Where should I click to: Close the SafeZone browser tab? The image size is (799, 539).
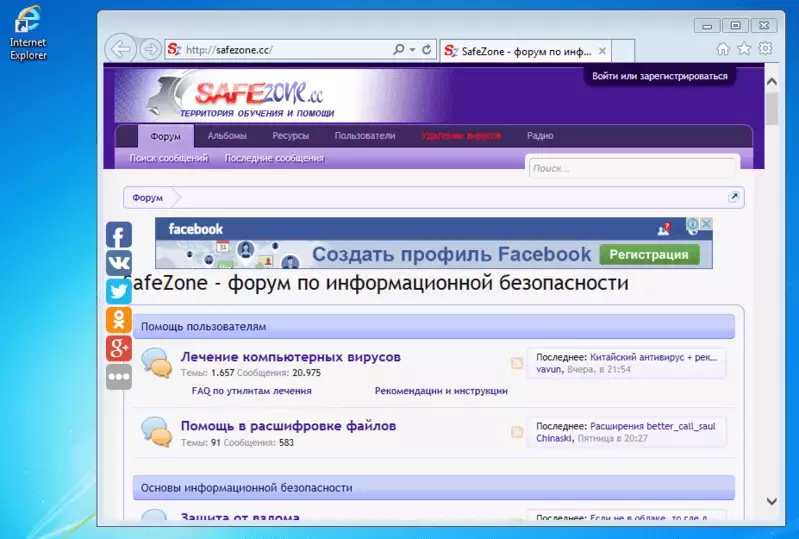(602, 51)
